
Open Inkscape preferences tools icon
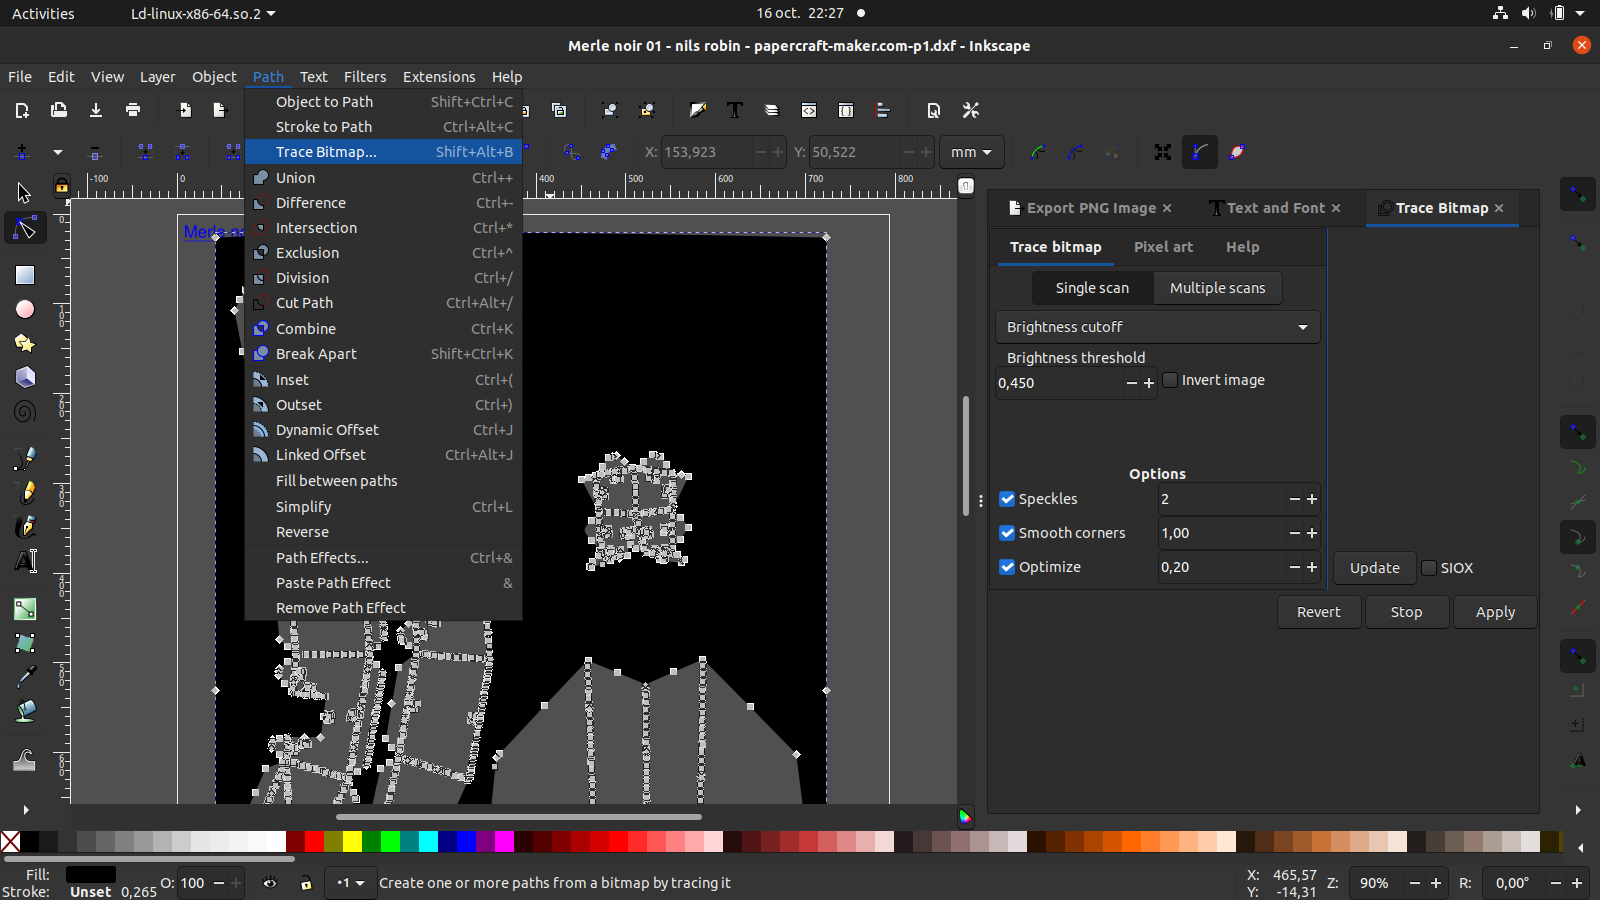[970, 110]
